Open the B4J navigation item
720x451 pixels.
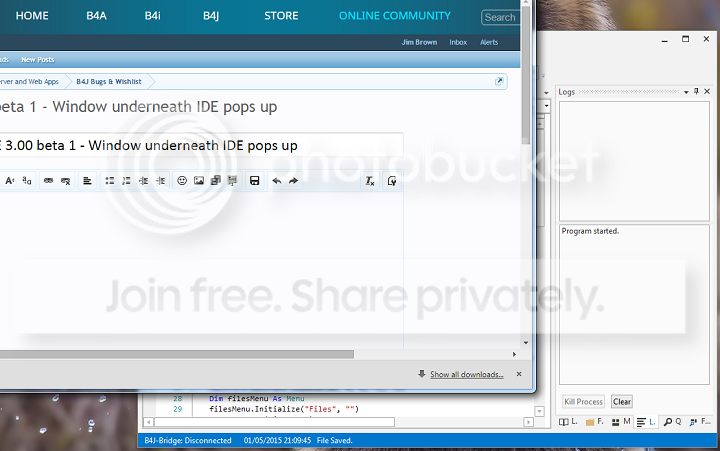[x=211, y=16]
